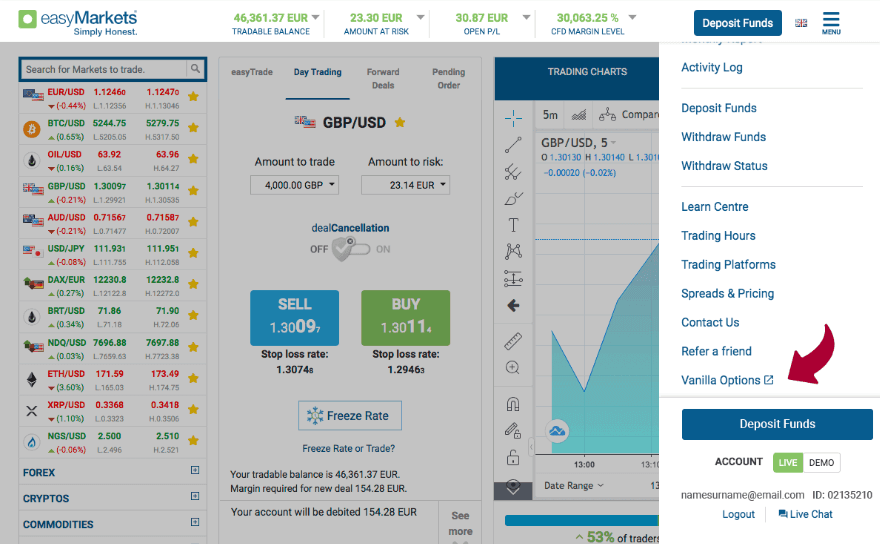The image size is (880, 544).
Task: Click the Freeze Rate or Trade? link
Action: click(349, 449)
